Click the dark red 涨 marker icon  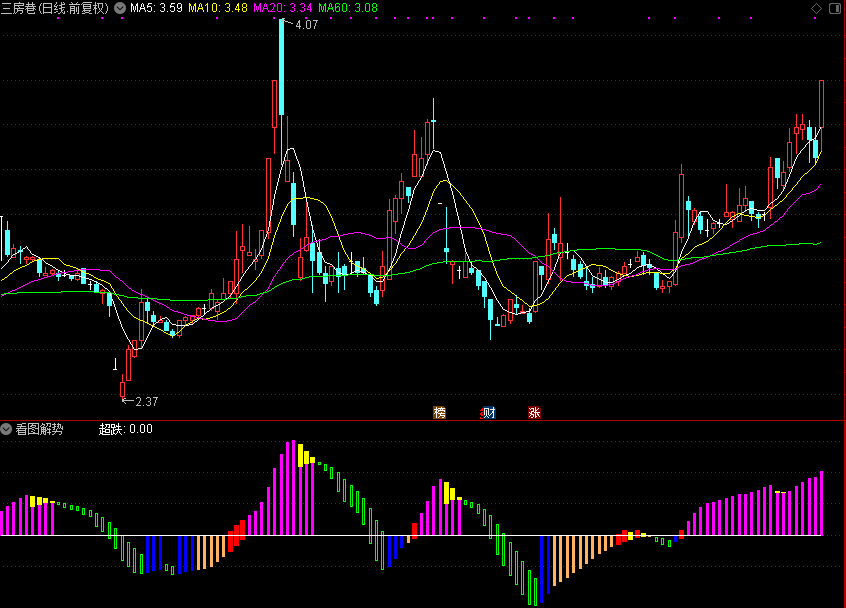pos(534,413)
